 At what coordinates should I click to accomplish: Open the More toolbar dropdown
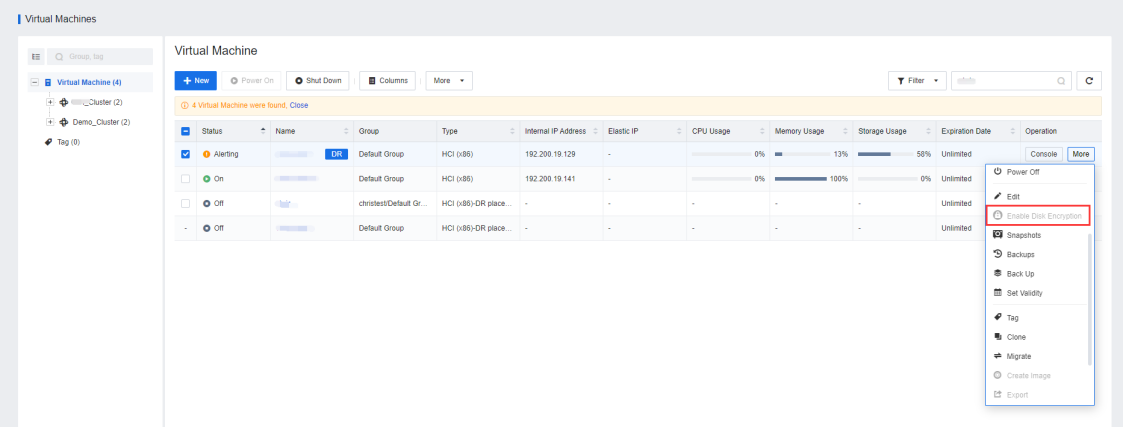[449, 81]
